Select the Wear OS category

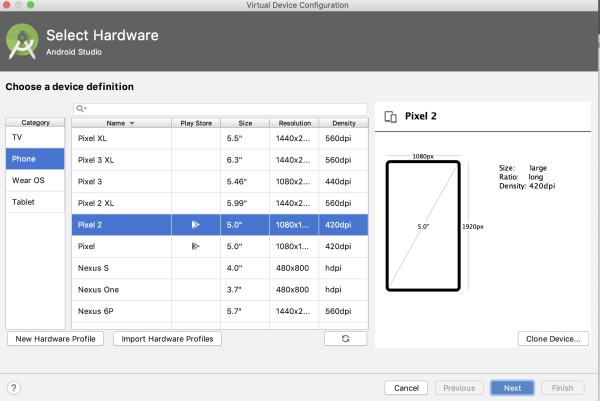tap(34, 180)
